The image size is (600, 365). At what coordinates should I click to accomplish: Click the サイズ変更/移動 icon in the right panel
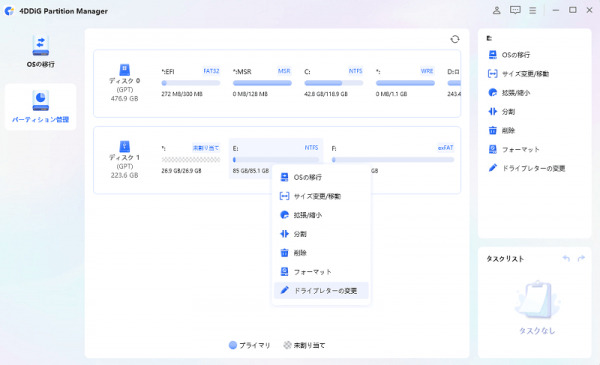(492, 73)
